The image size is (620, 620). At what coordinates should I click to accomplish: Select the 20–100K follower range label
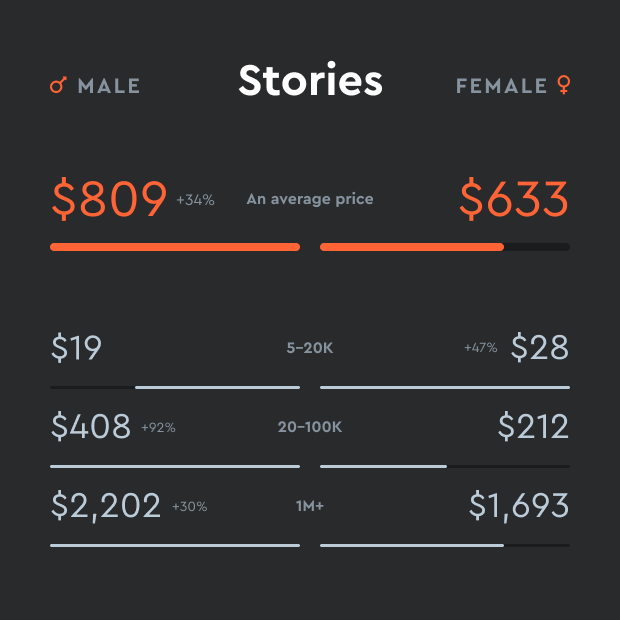click(310, 427)
